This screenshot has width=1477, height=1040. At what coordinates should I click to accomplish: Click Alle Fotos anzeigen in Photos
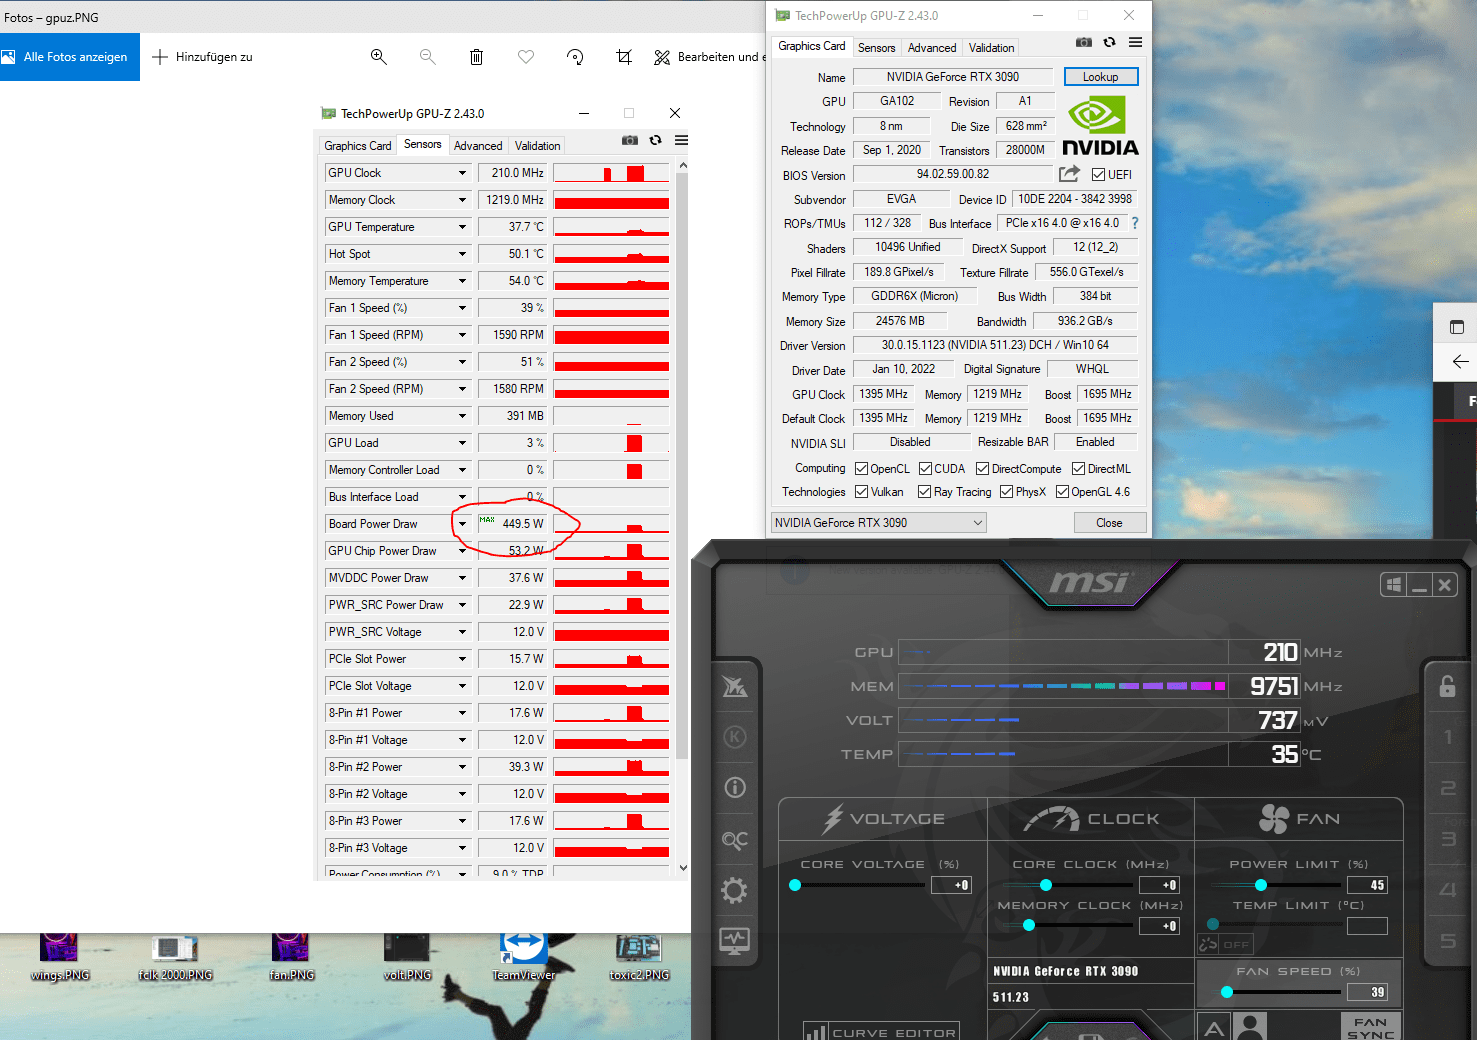tap(70, 57)
